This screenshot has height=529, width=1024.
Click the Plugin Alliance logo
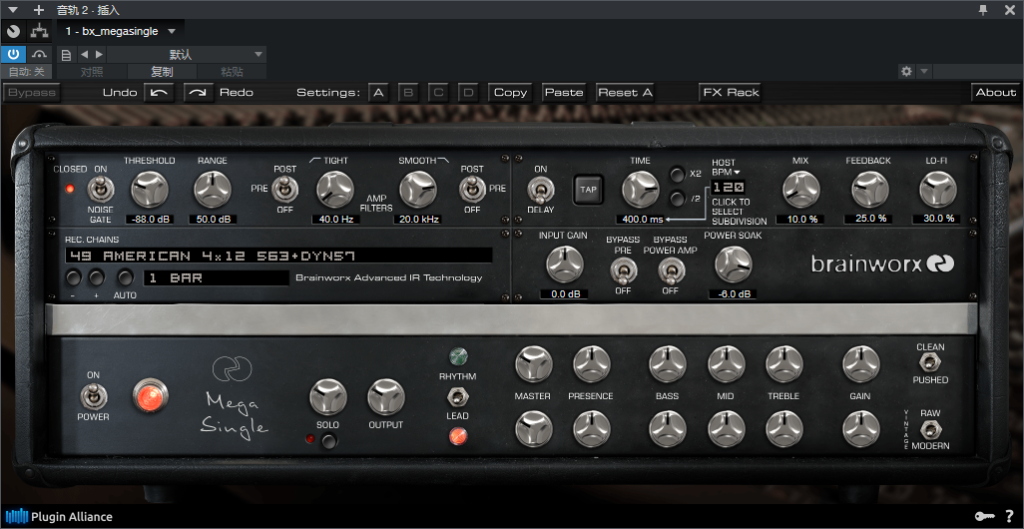59,517
